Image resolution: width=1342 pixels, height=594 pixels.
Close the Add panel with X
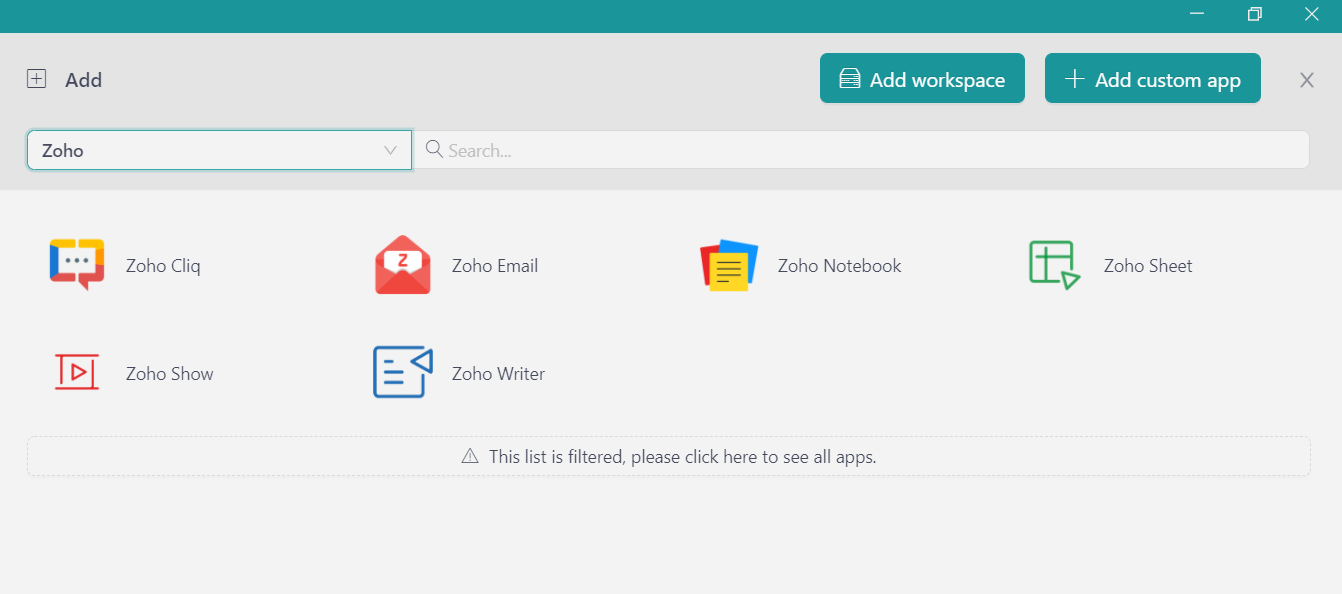1307,80
